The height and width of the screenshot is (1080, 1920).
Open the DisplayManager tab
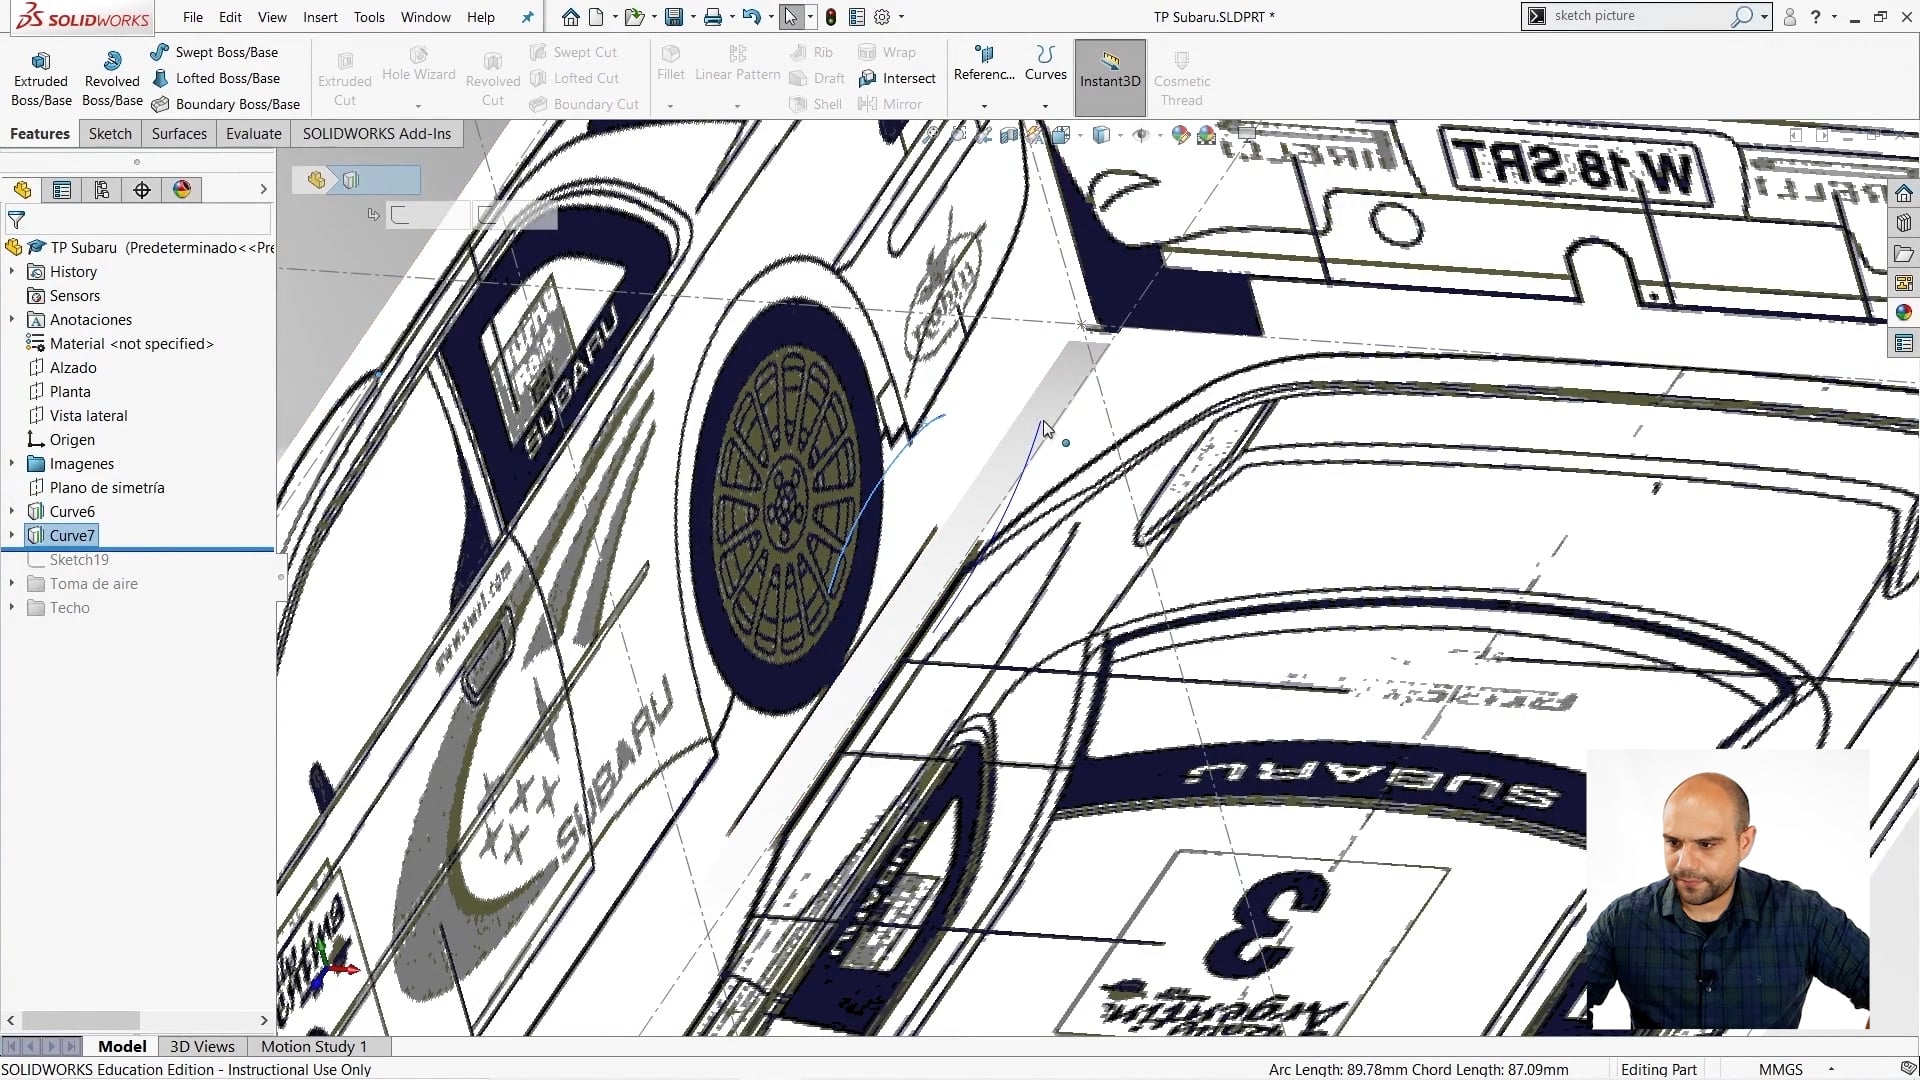click(x=182, y=190)
